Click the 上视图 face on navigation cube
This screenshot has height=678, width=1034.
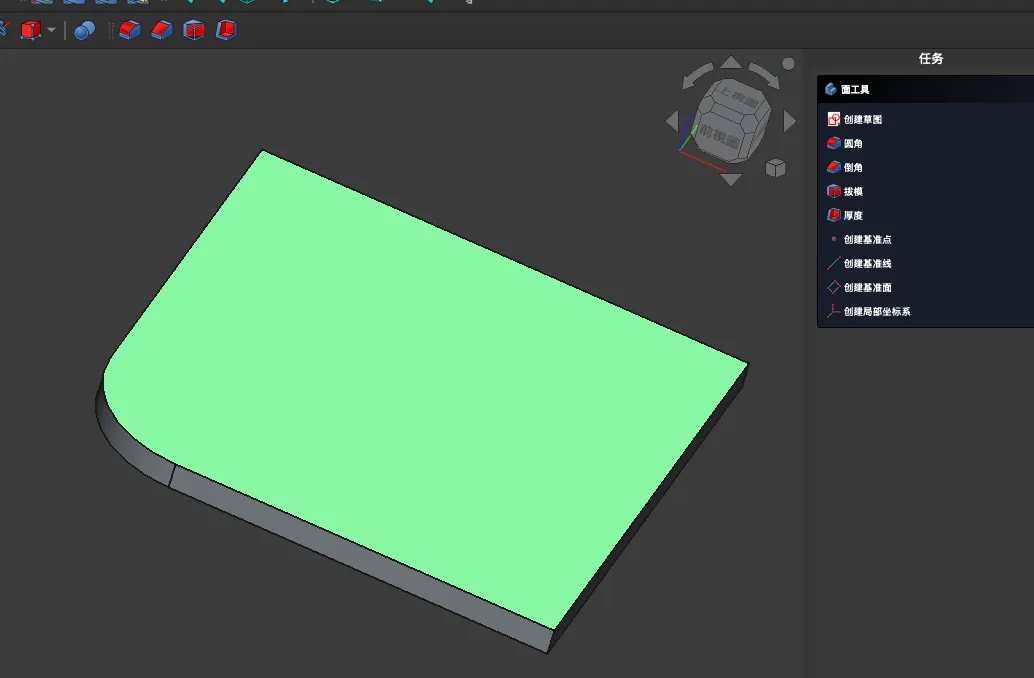coord(731,101)
